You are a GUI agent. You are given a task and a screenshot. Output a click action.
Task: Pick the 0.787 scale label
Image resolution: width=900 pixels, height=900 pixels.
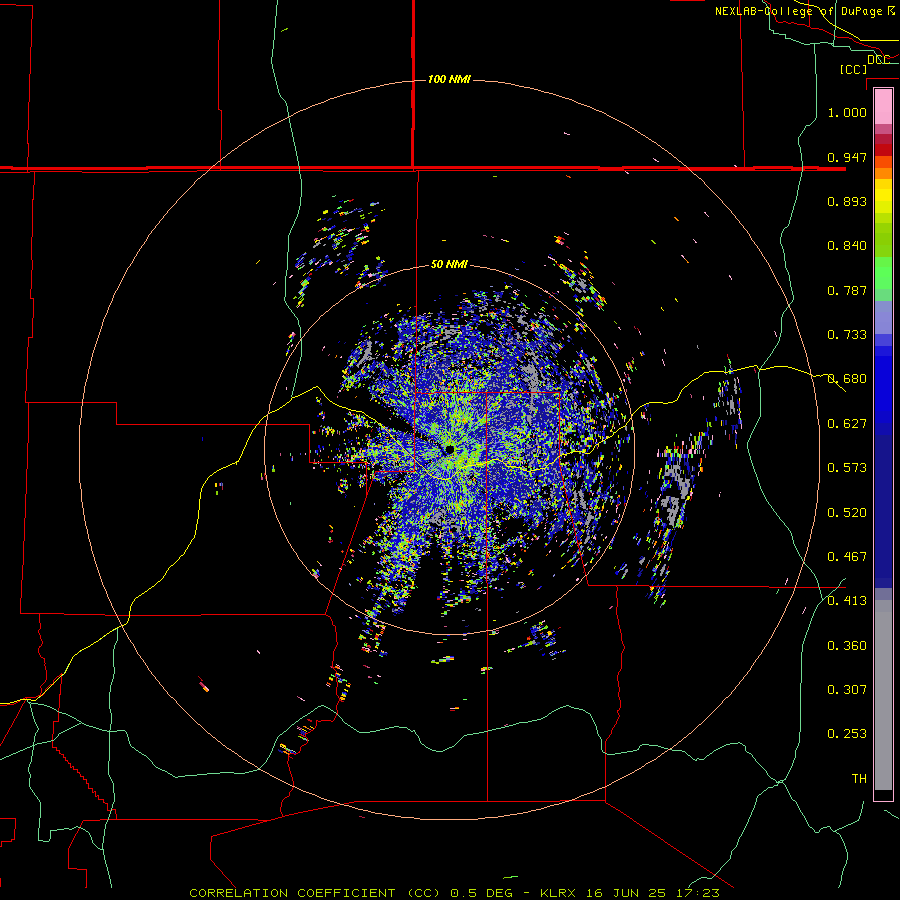(x=847, y=290)
